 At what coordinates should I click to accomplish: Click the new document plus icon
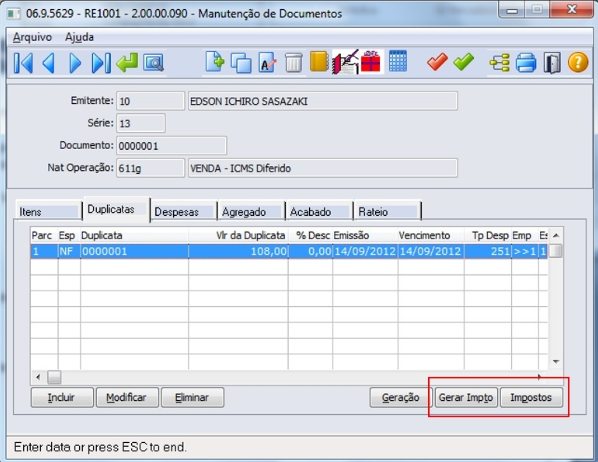(215, 62)
